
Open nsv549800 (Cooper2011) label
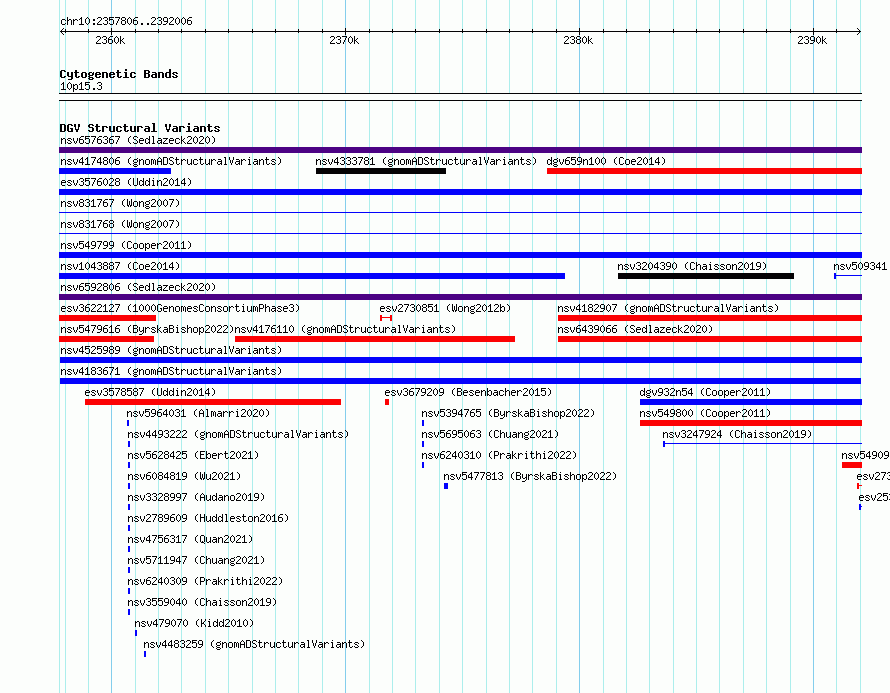tap(705, 413)
